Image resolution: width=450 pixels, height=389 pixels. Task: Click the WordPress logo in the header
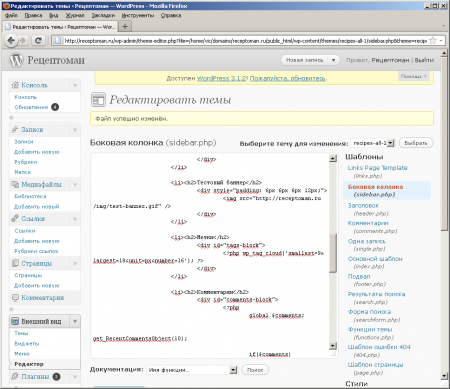[x=16, y=60]
